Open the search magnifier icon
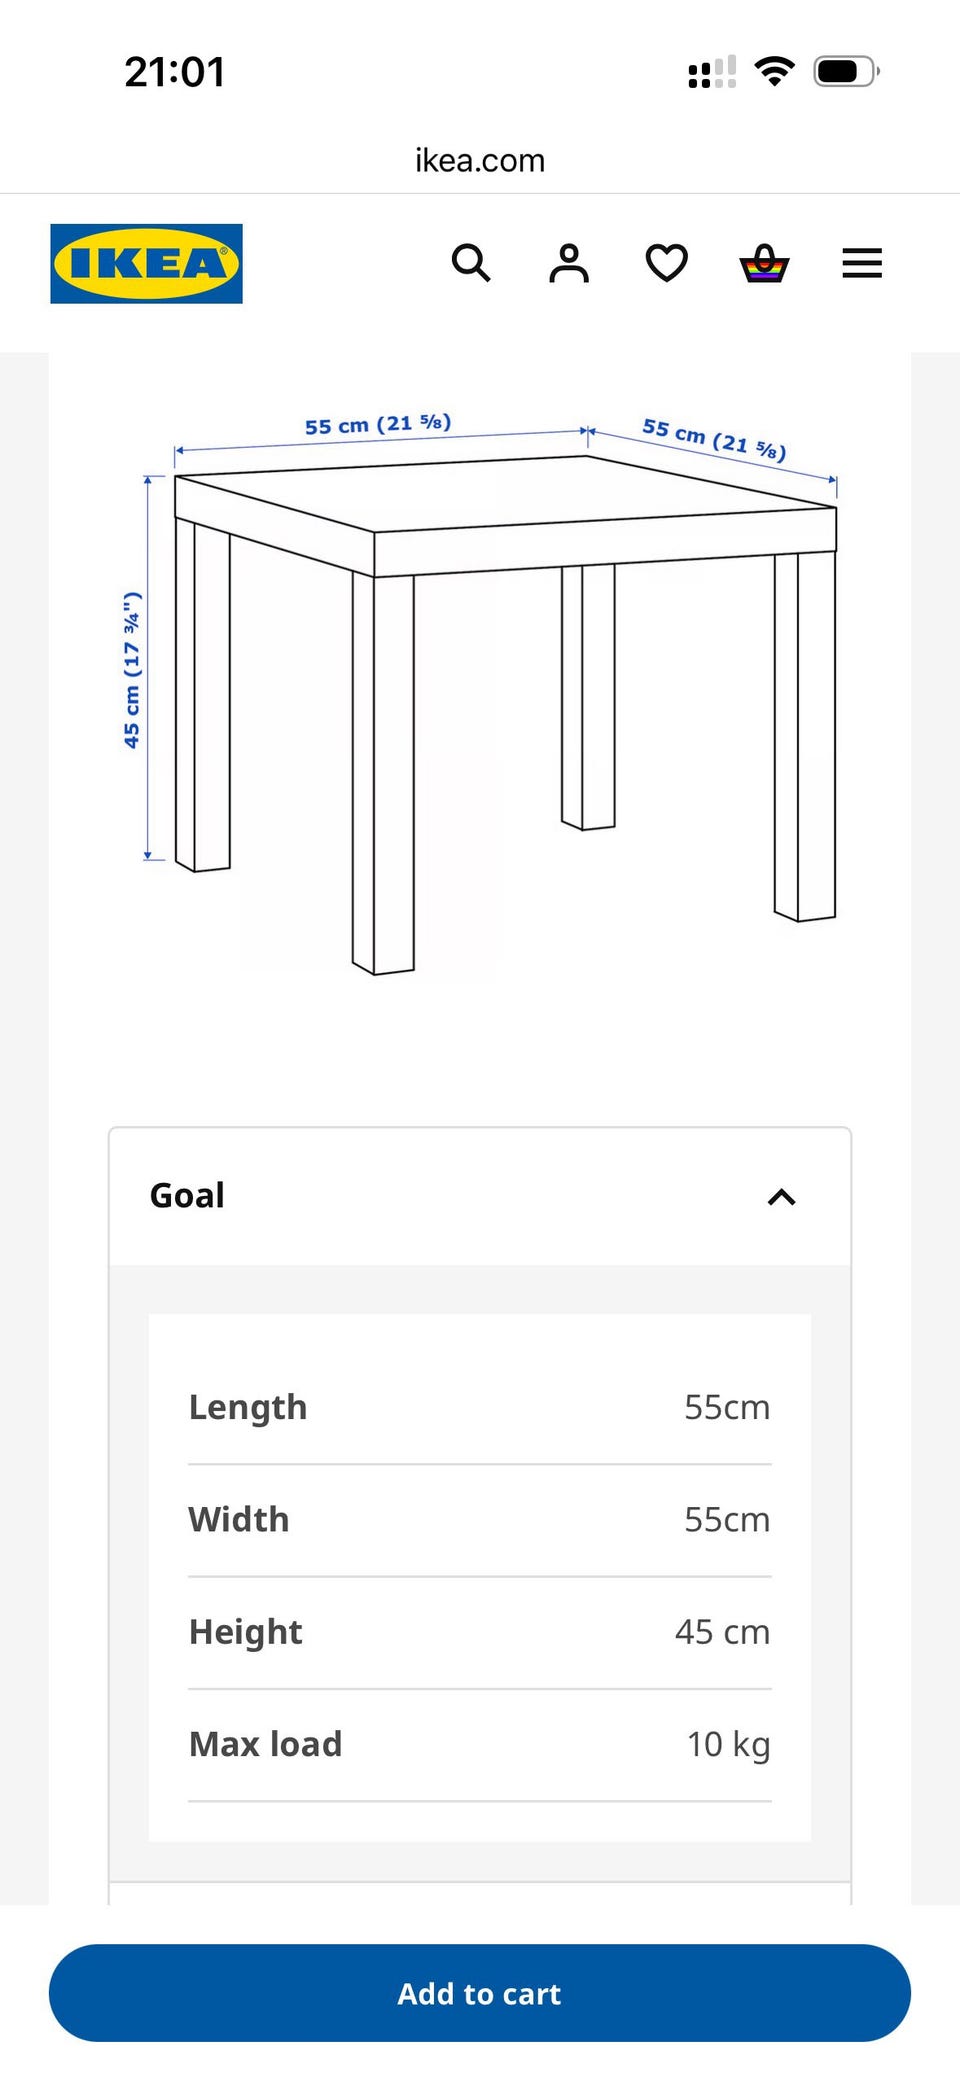Image resolution: width=960 pixels, height=2081 pixels. (471, 263)
